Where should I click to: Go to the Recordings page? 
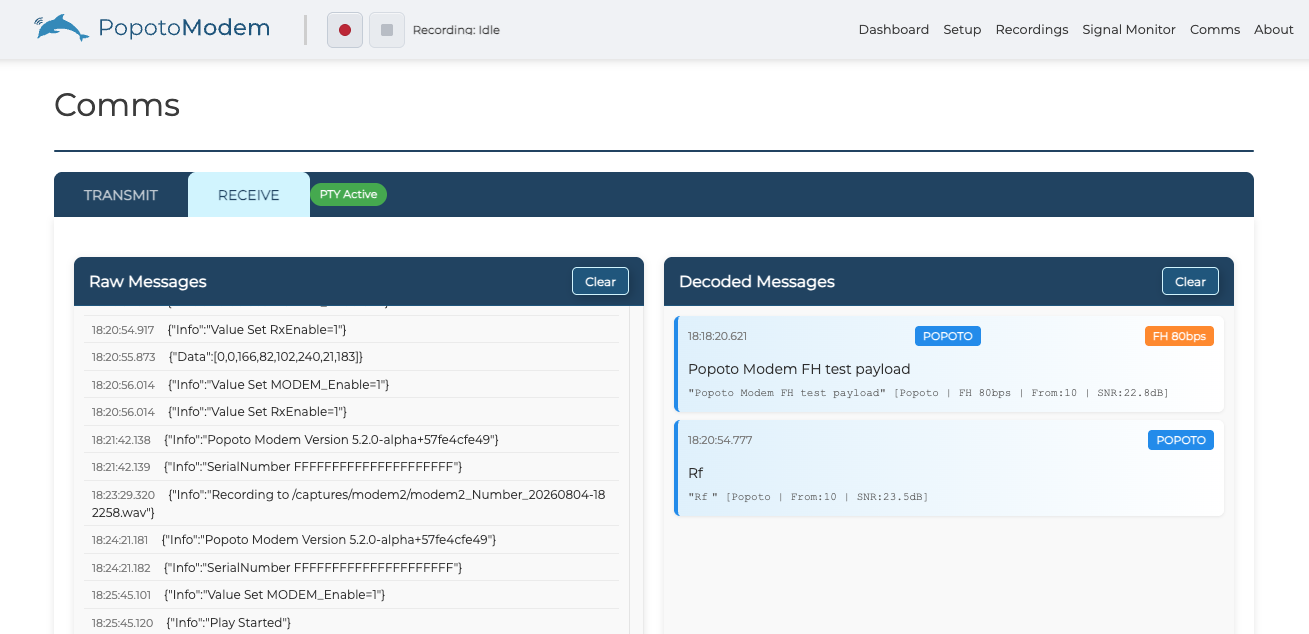pos(1032,30)
